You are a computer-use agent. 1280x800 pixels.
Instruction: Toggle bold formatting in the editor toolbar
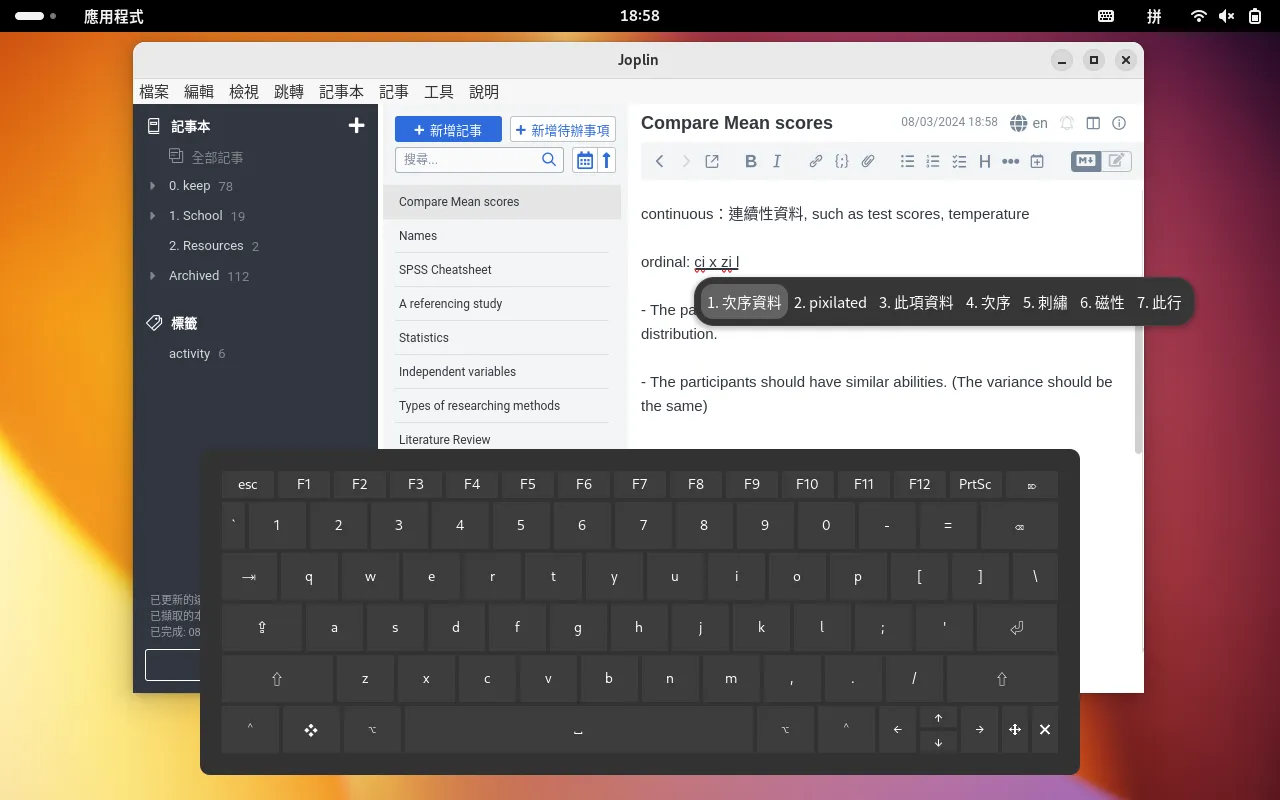pyautogui.click(x=751, y=161)
